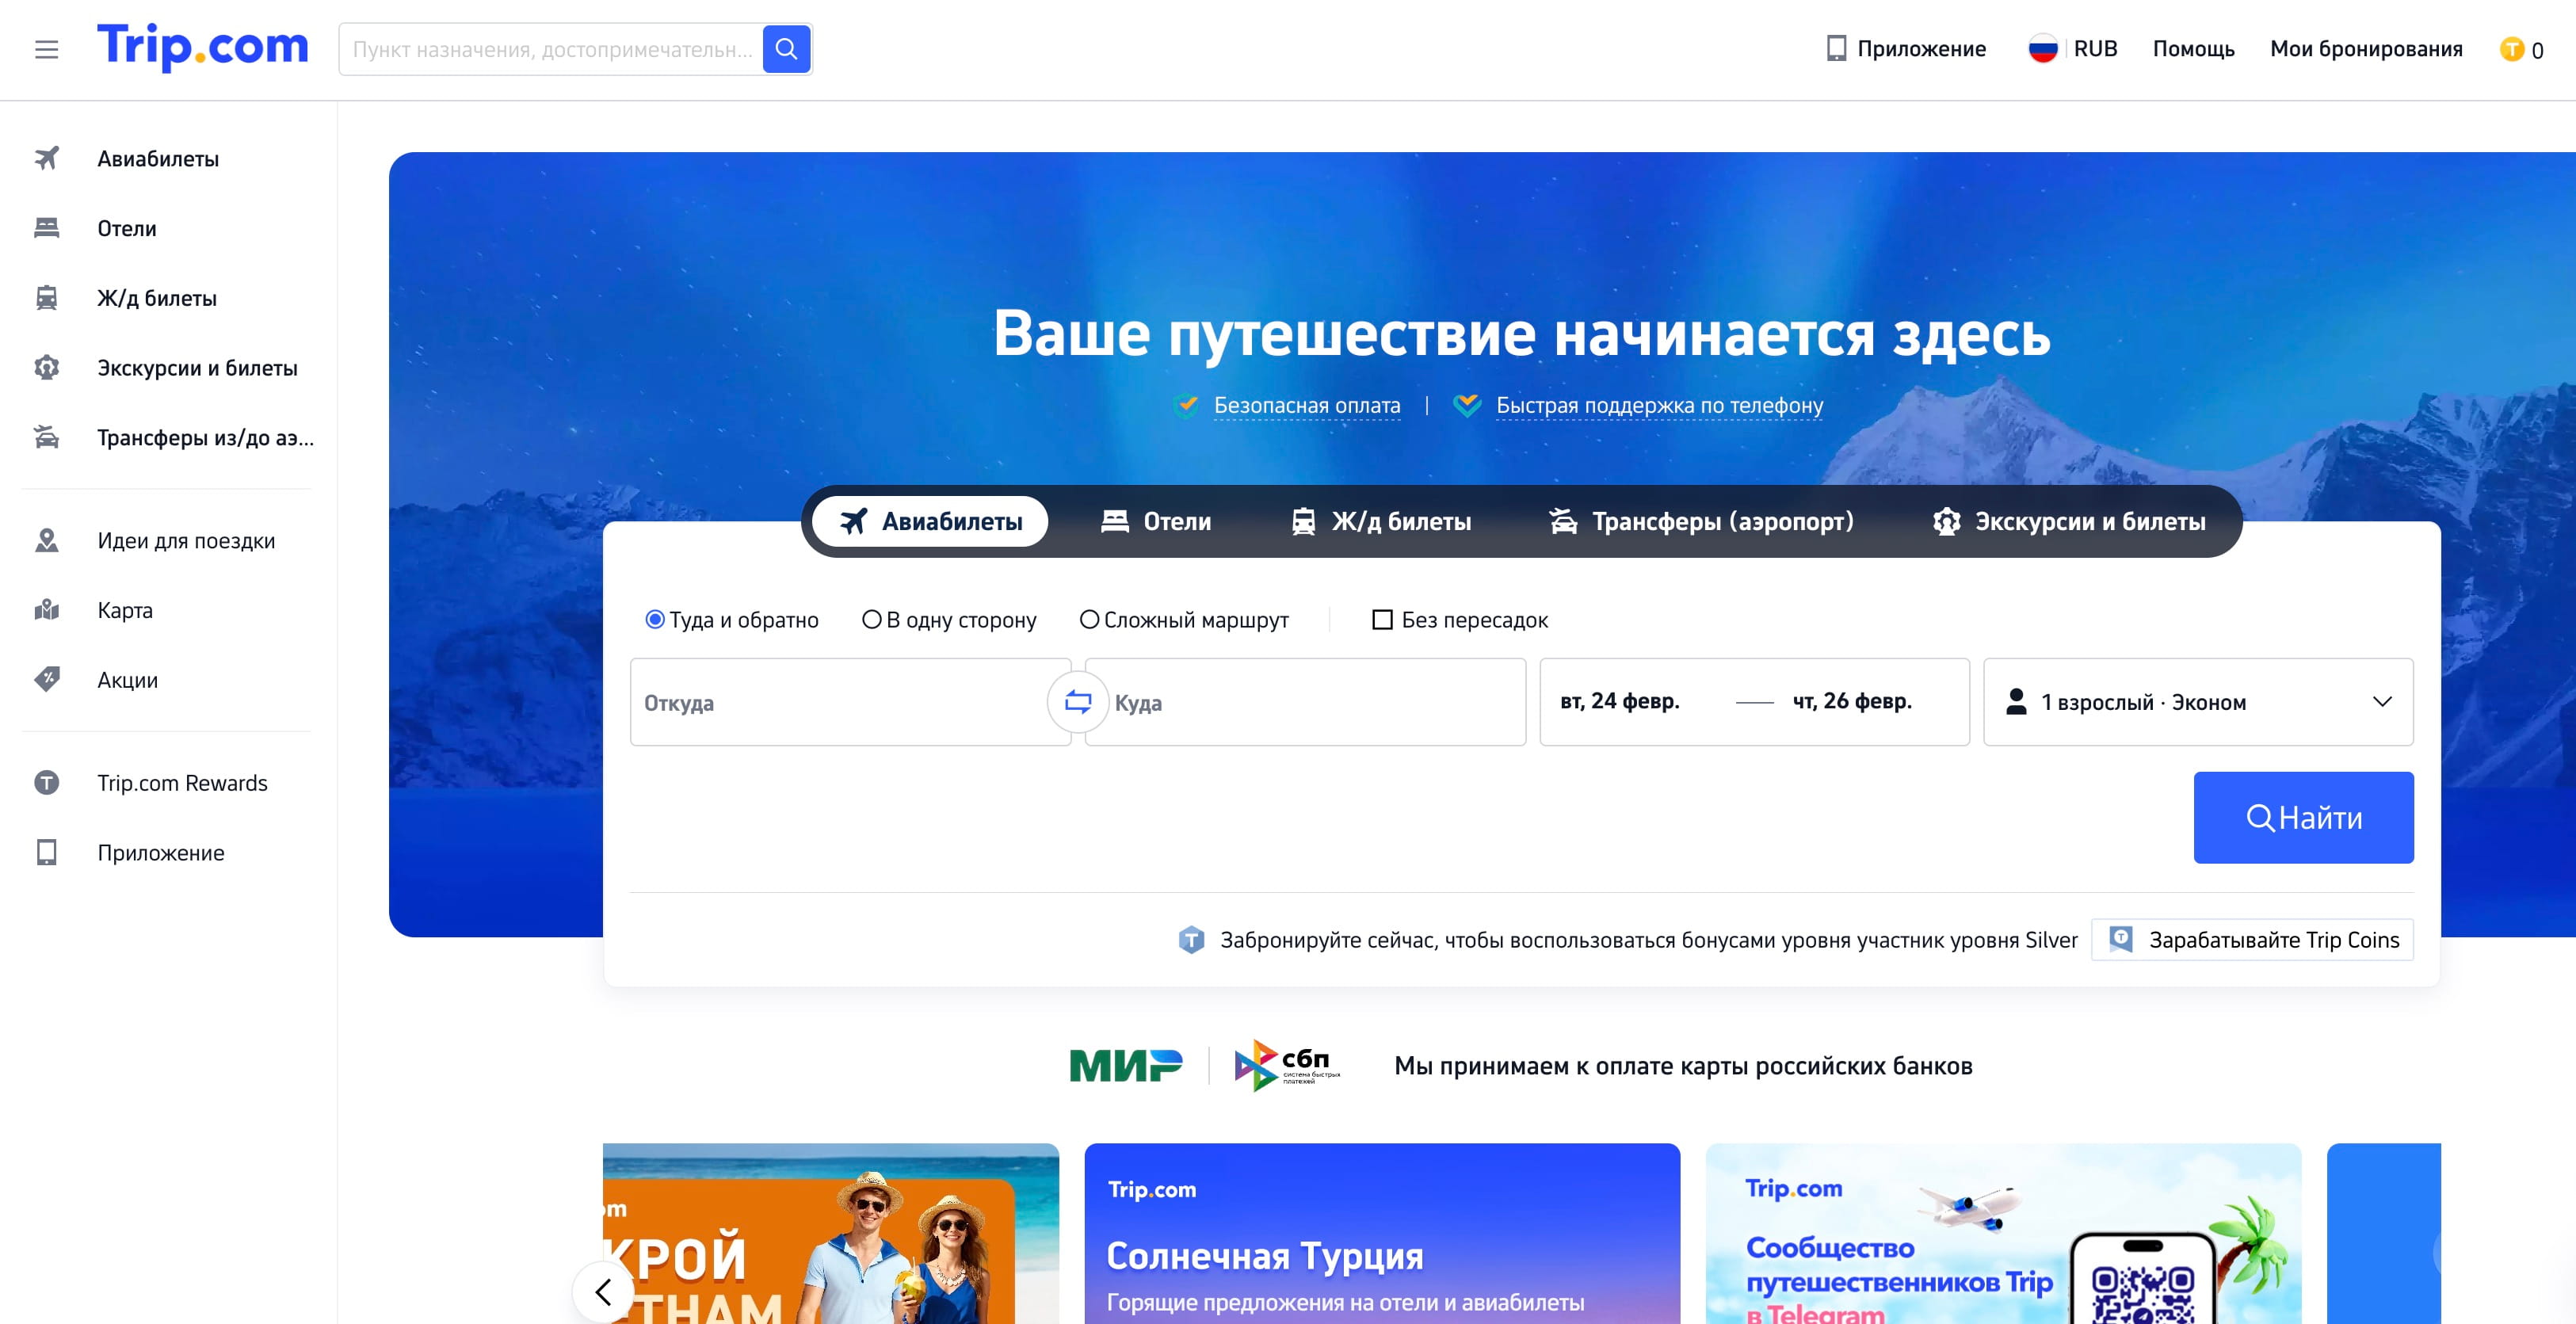Open the RUB currency and language selector
The height and width of the screenshot is (1324, 2576).
(x=2073, y=49)
